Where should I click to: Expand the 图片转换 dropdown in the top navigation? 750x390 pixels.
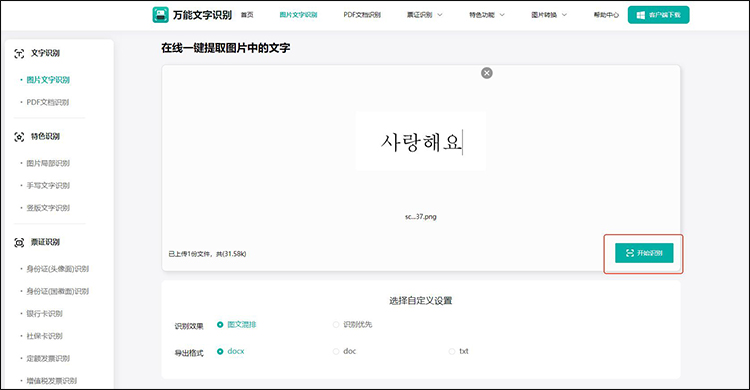pyautogui.click(x=549, y=15)
